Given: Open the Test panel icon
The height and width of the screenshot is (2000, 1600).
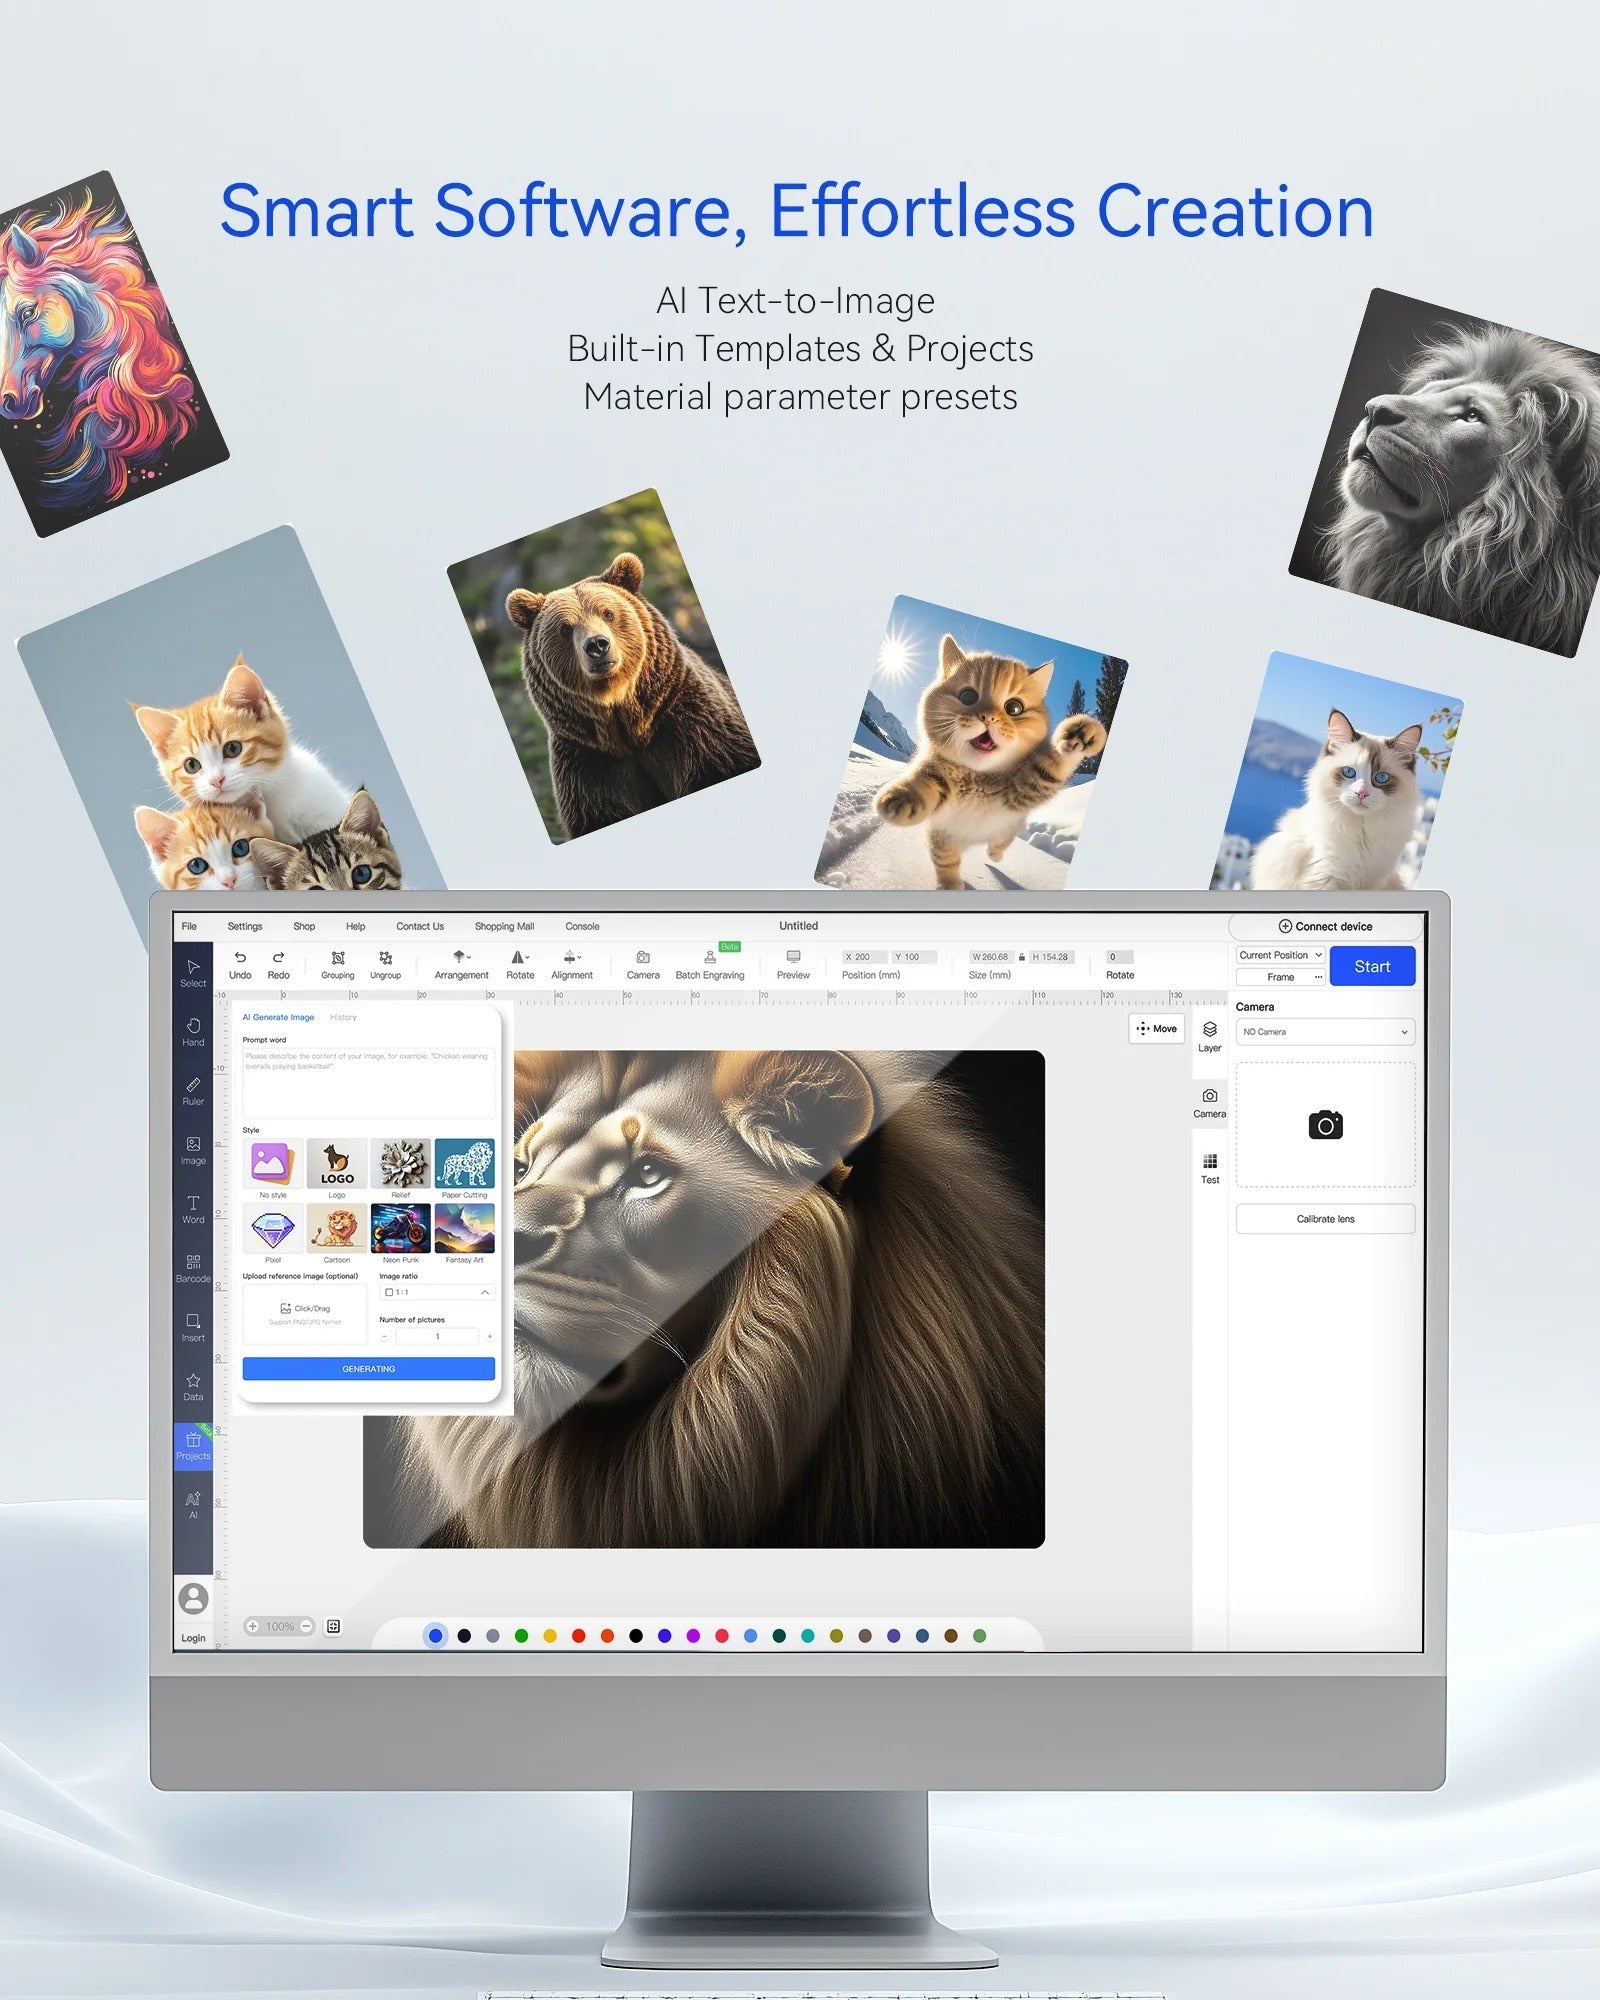Looking at the screenshot, I should pyautogui.click(x=1209, y=1167).
